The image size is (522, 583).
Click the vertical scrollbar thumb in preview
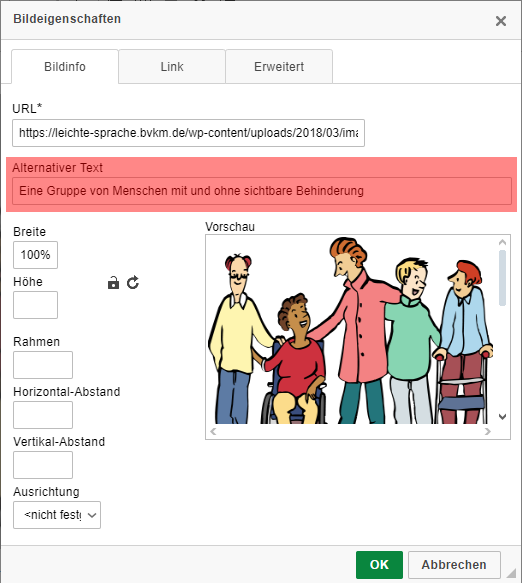click(x=502, y=278)
